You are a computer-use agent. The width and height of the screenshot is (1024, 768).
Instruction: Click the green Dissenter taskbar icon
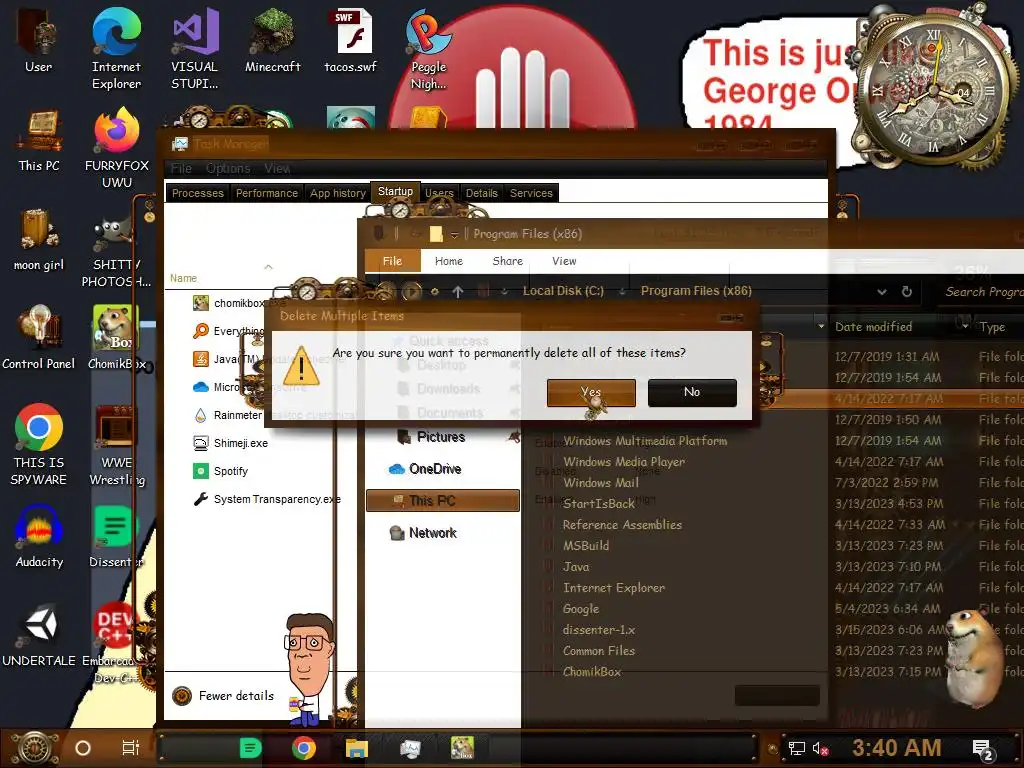coord(250,748)
